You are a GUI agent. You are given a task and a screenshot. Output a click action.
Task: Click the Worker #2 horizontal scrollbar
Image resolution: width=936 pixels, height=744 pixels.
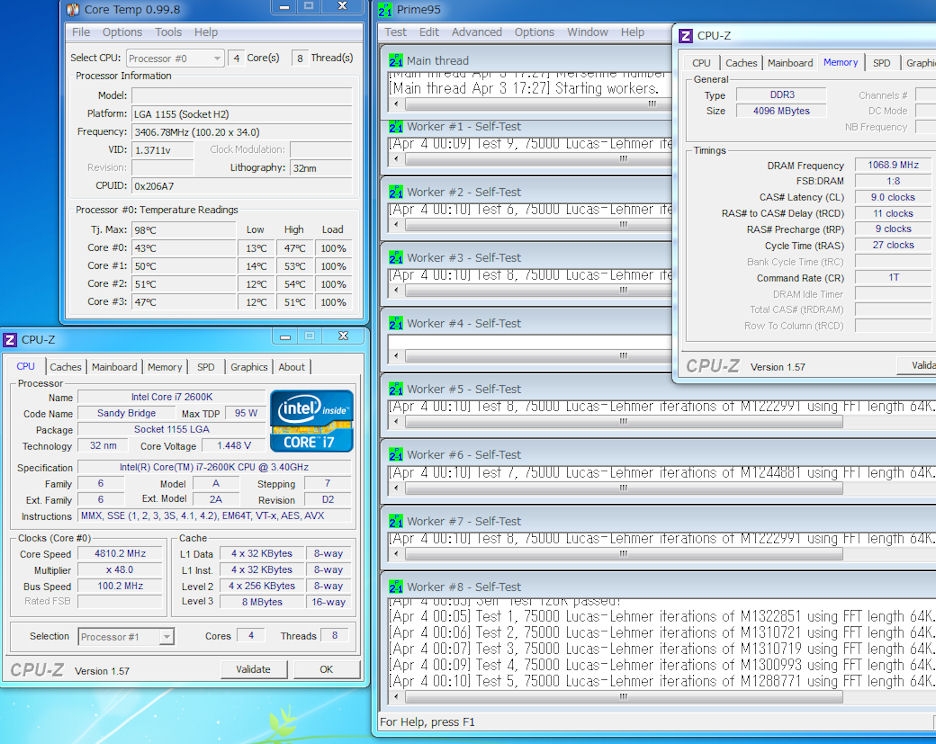tap(529, 225)
